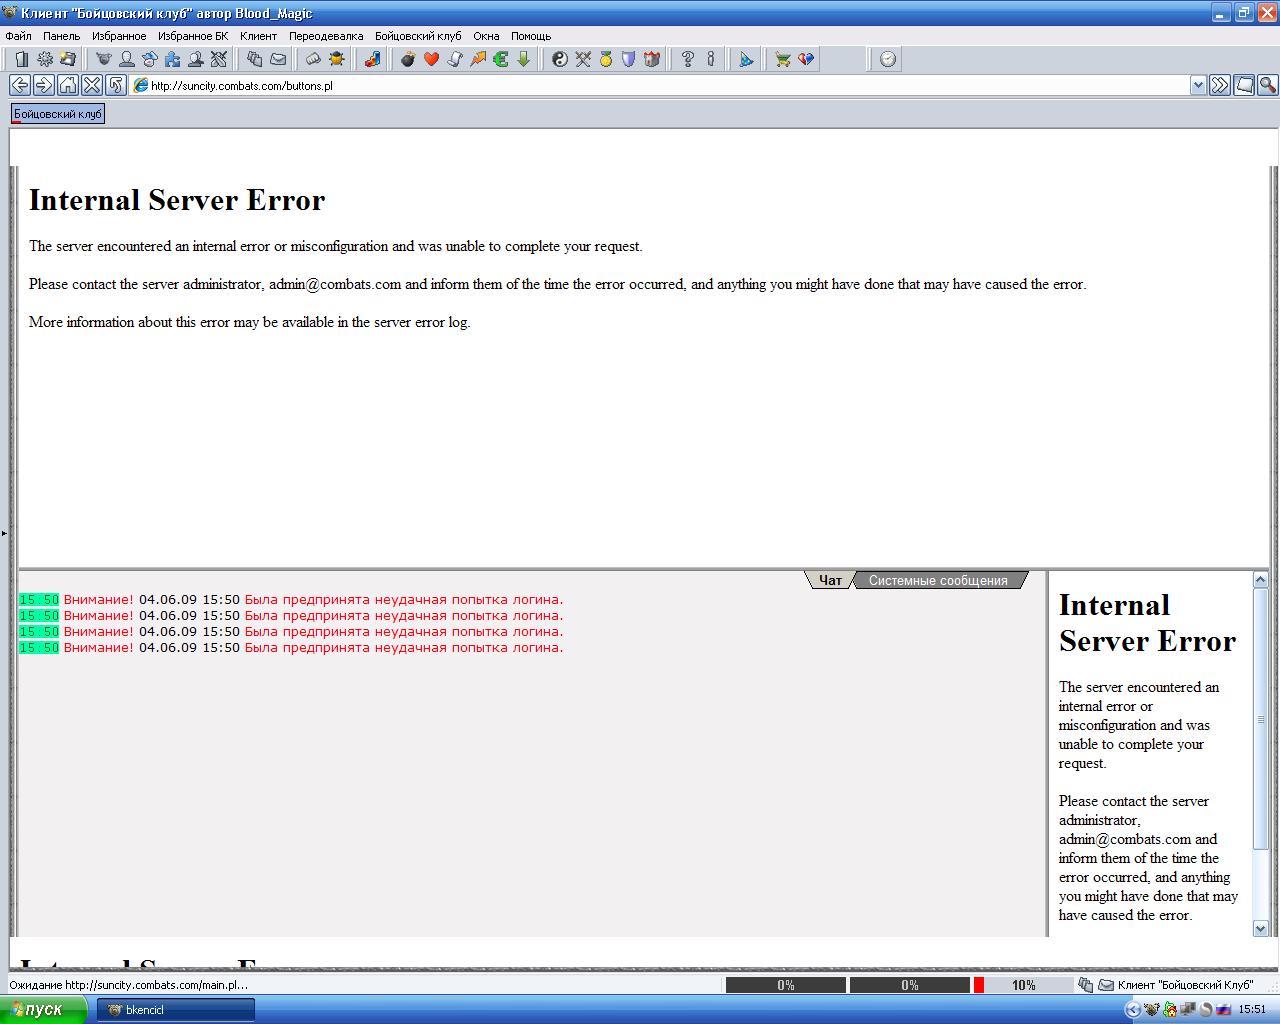Stop loading with the X navigation button

point(91,85)
